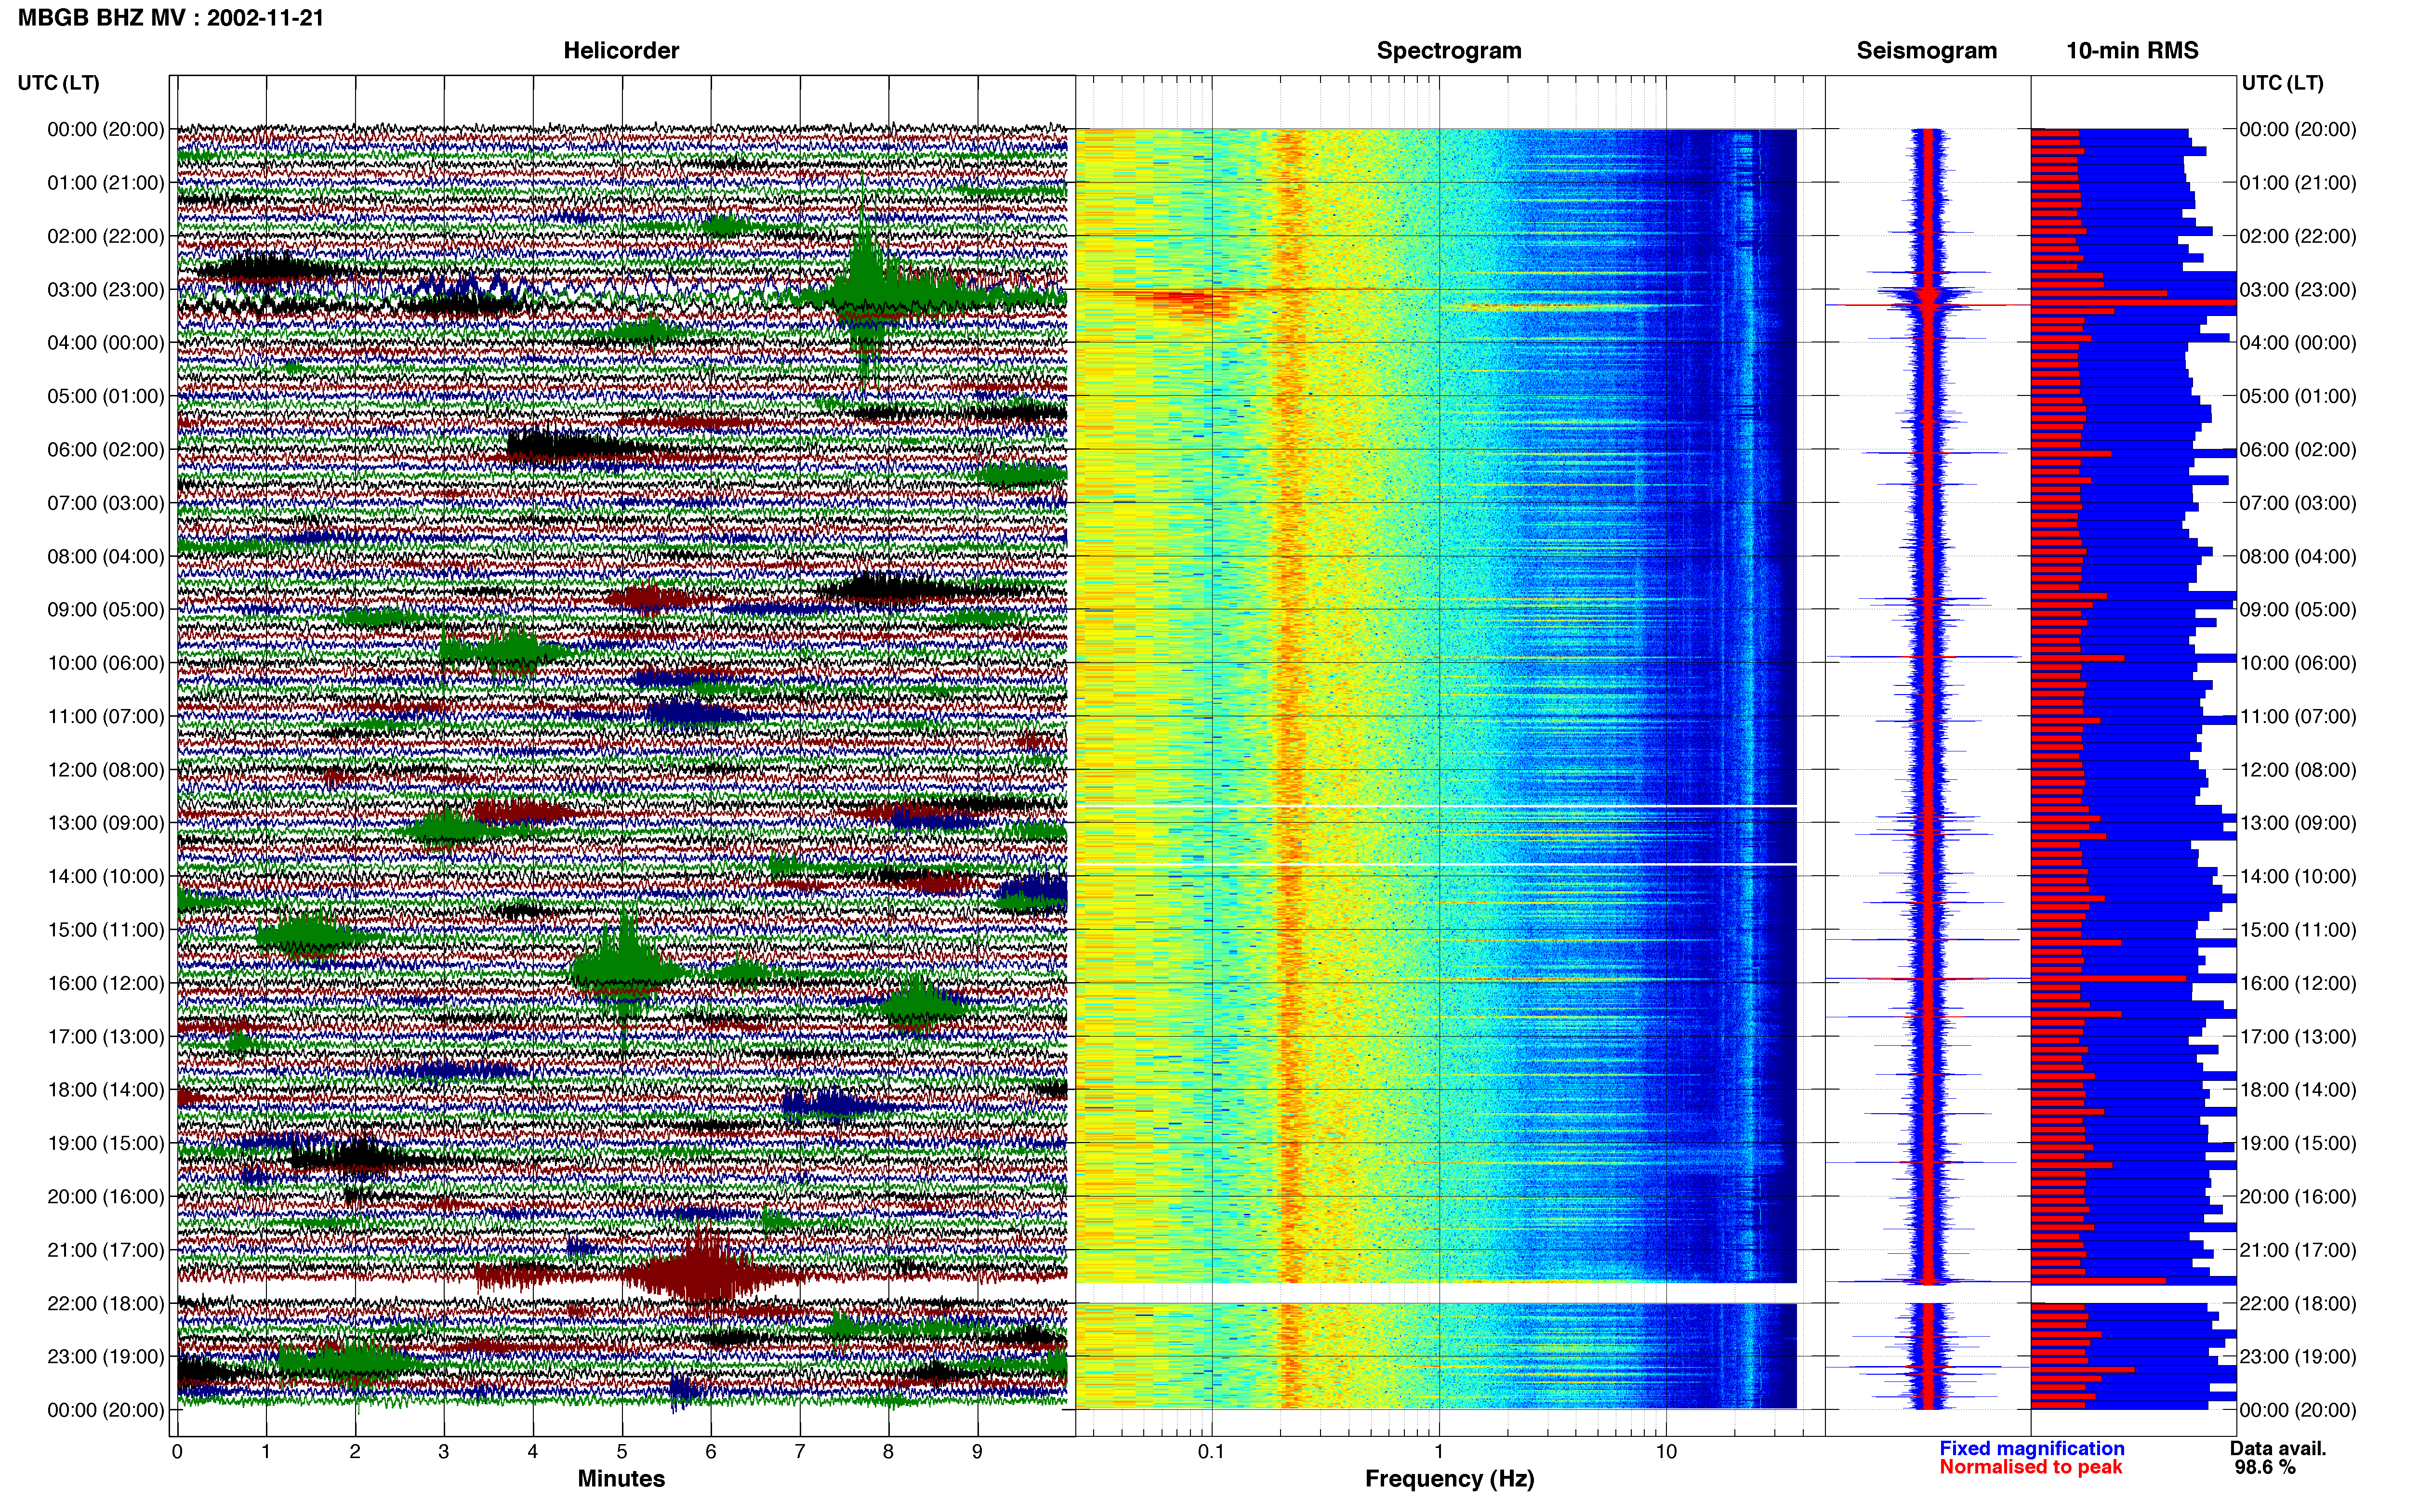
Task: Click the '0.1' frequency tick label
Action: (1211, 1452)
